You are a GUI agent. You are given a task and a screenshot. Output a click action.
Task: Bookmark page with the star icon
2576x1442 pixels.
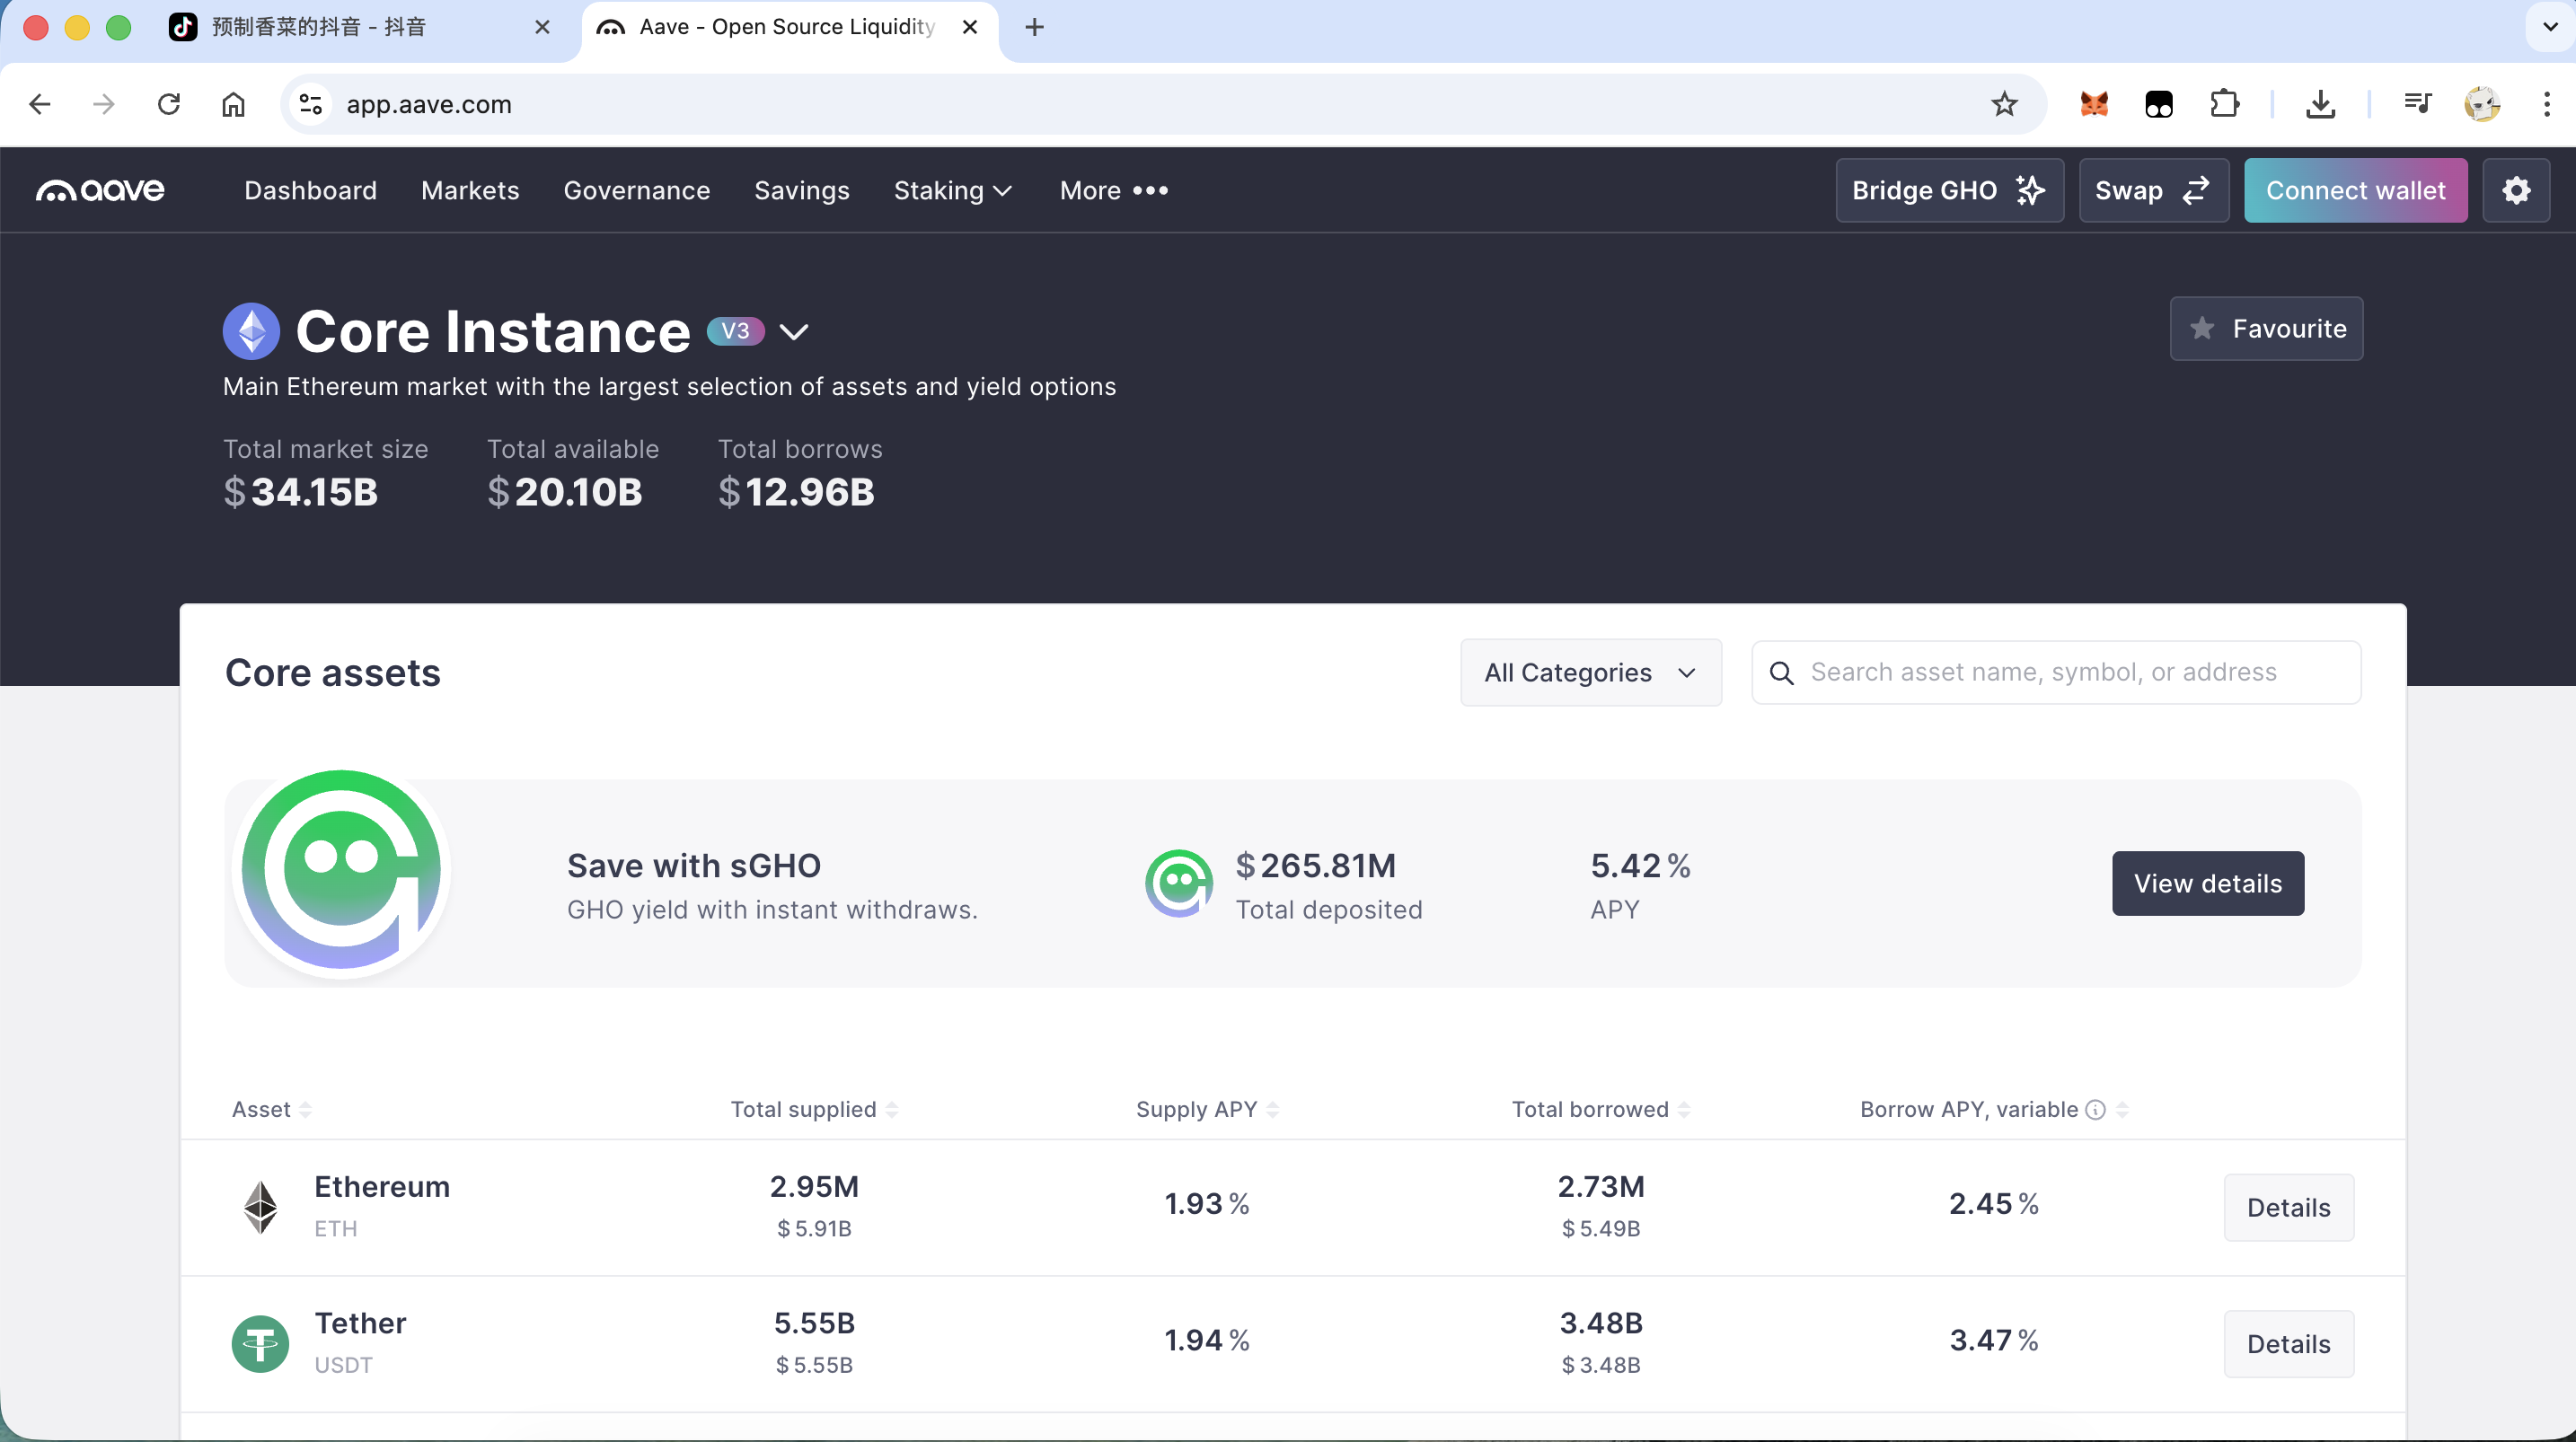pyautogui.click(x=2003, y=104)
